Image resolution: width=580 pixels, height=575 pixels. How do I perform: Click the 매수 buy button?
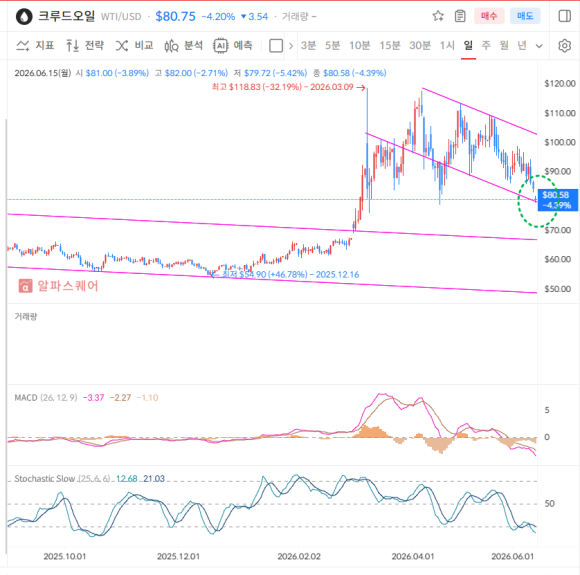tap(489, 16)
